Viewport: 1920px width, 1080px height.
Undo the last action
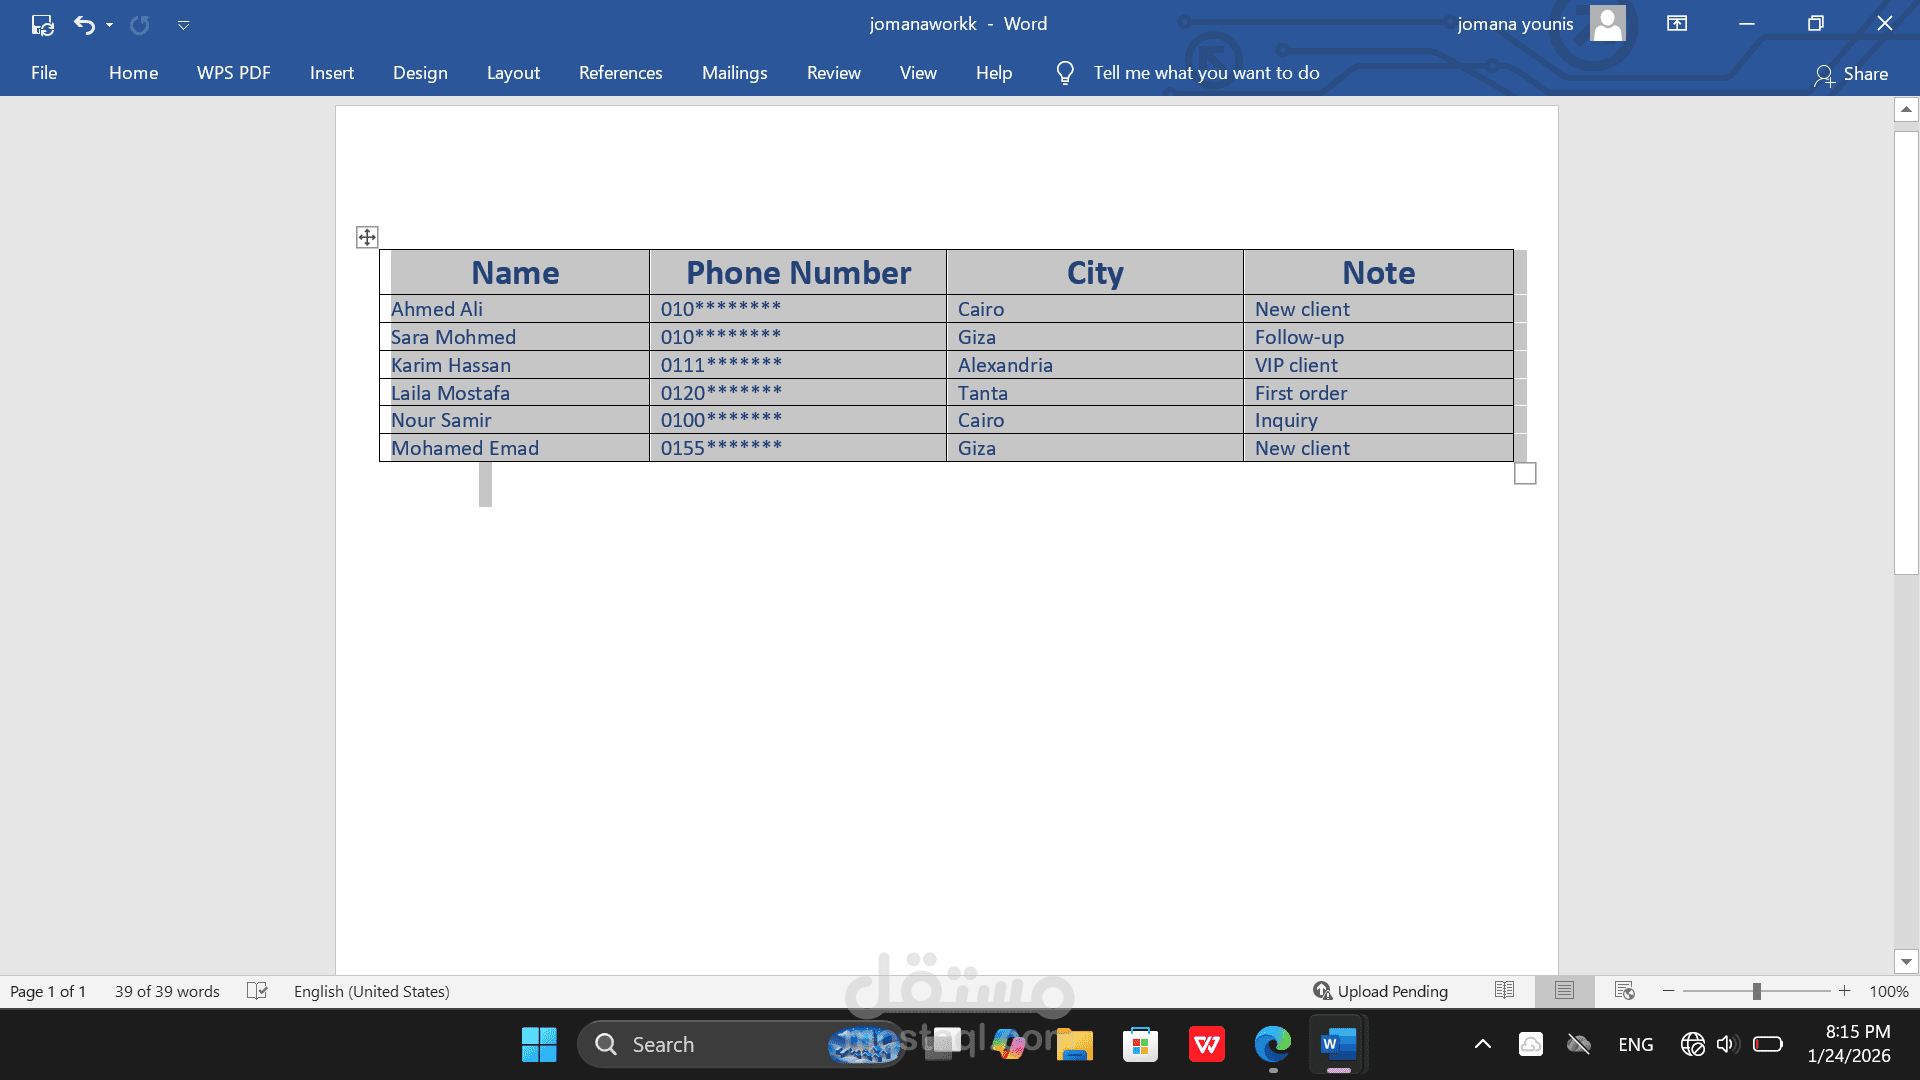(x=85, y=24)
